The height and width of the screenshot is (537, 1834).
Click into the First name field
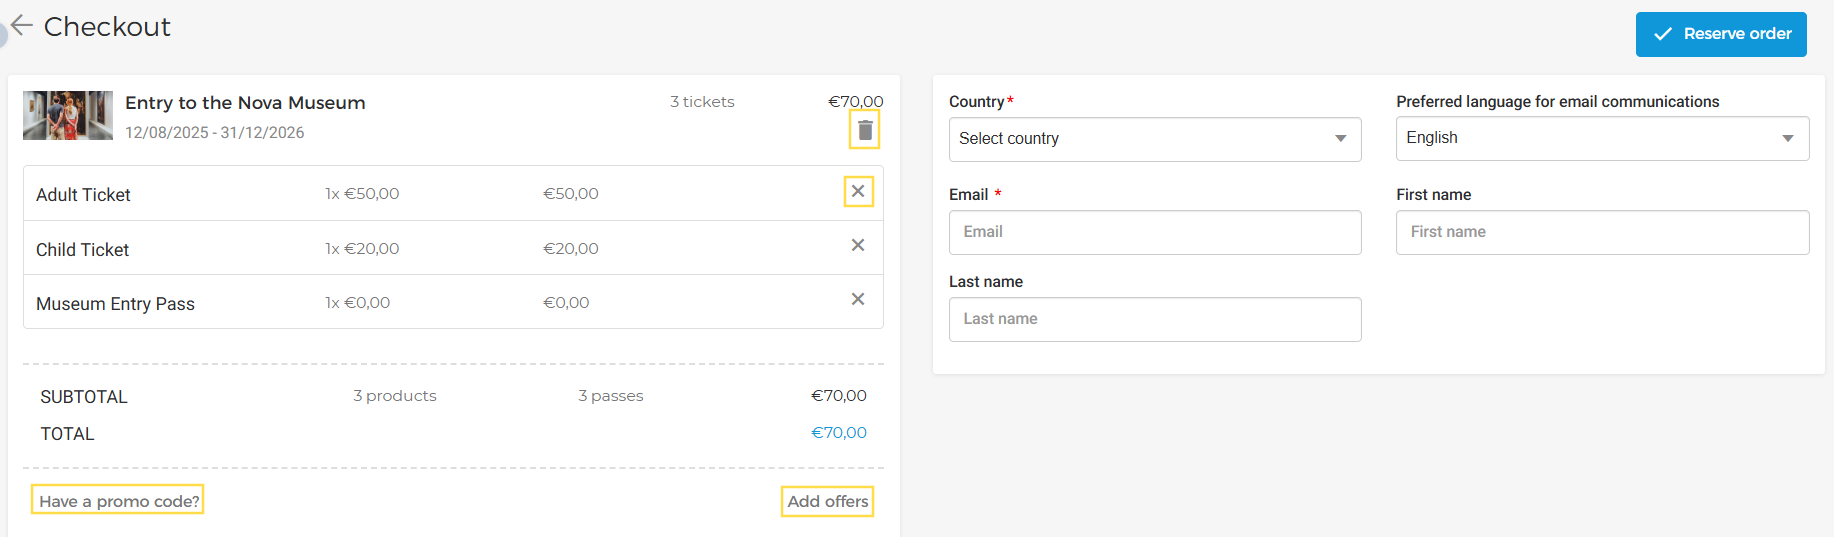1601,232
